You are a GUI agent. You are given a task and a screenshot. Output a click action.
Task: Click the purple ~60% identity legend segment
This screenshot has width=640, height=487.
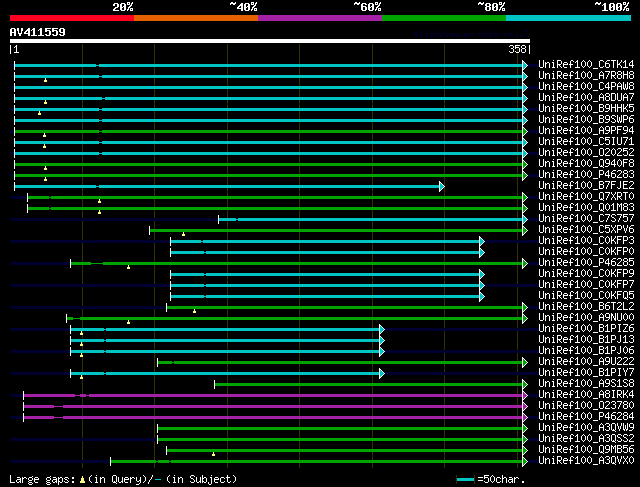pos(320,18)
